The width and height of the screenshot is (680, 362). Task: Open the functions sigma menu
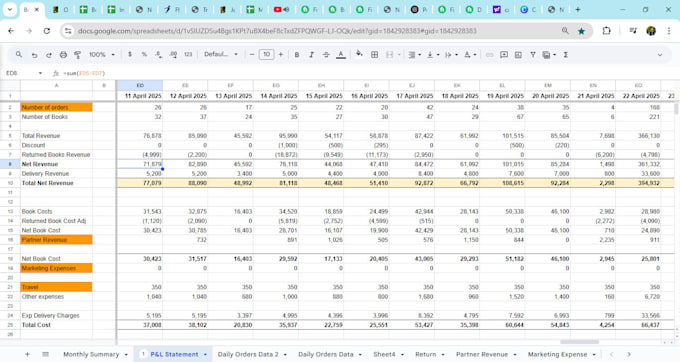tap(566, 55)
